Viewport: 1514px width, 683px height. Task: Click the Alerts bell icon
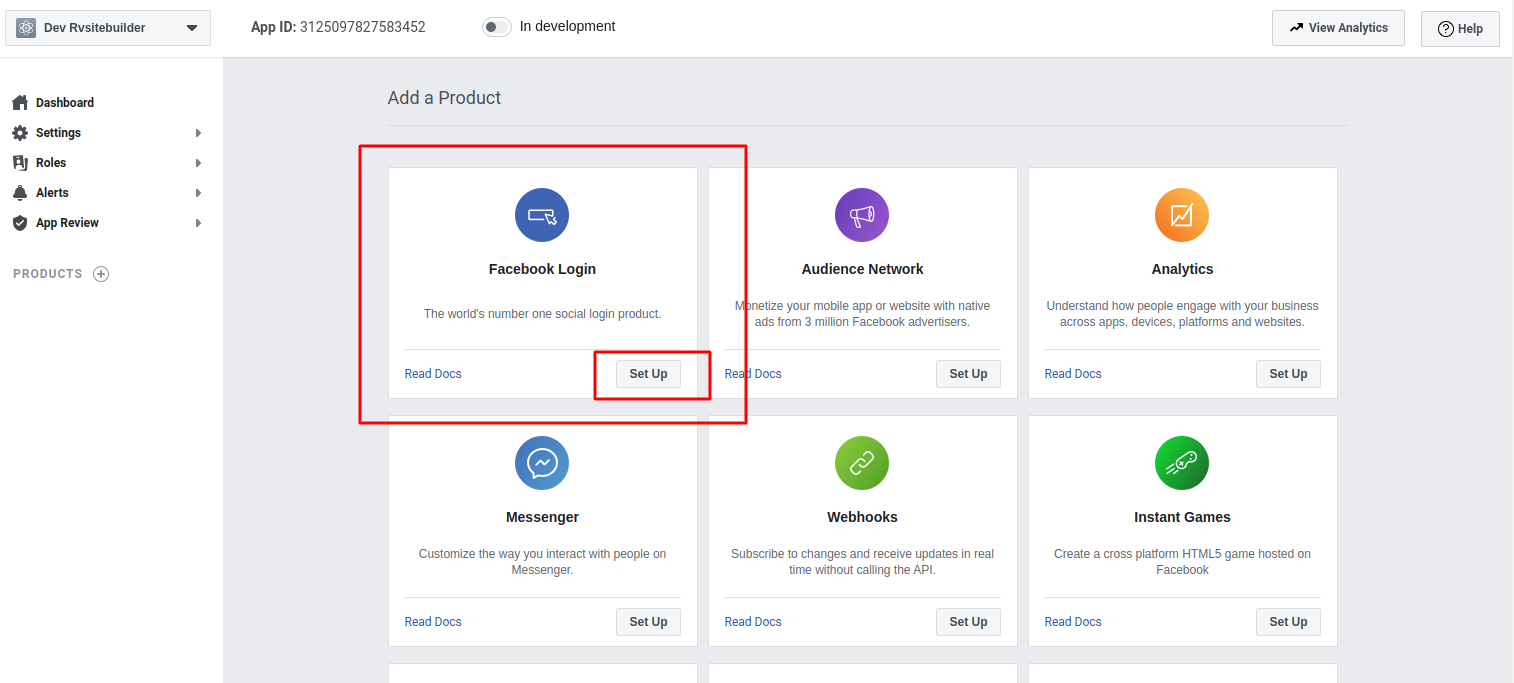[x=20, y=193]
